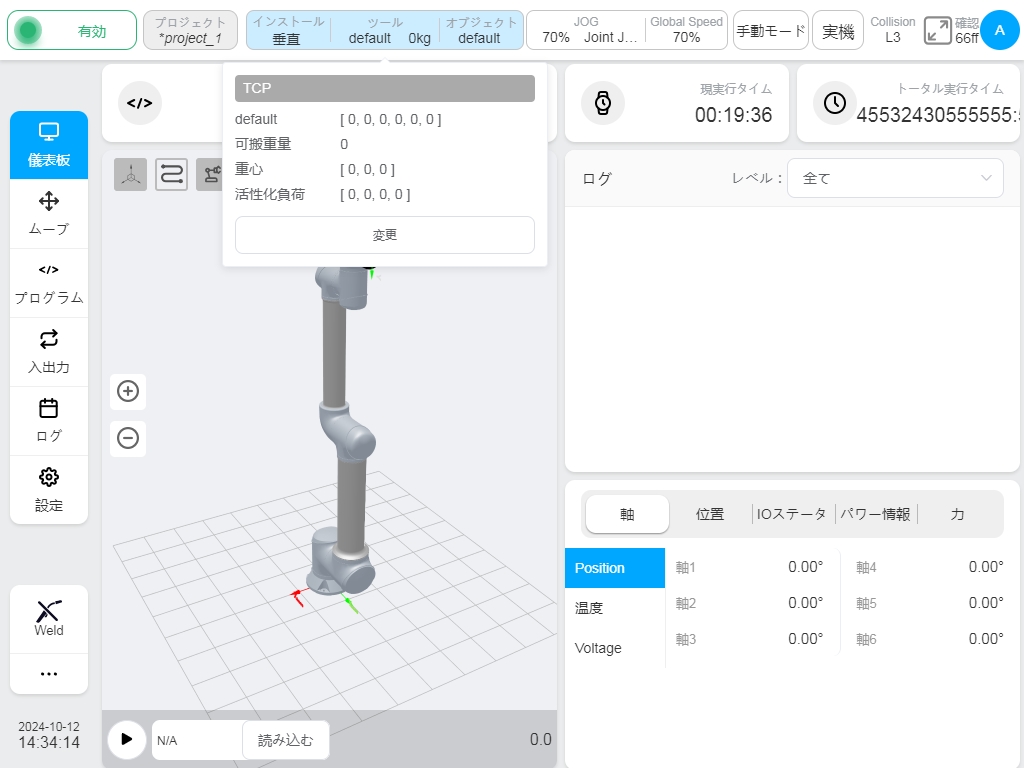Click the 可搬重量 payload row

click(x=385, y=144)
